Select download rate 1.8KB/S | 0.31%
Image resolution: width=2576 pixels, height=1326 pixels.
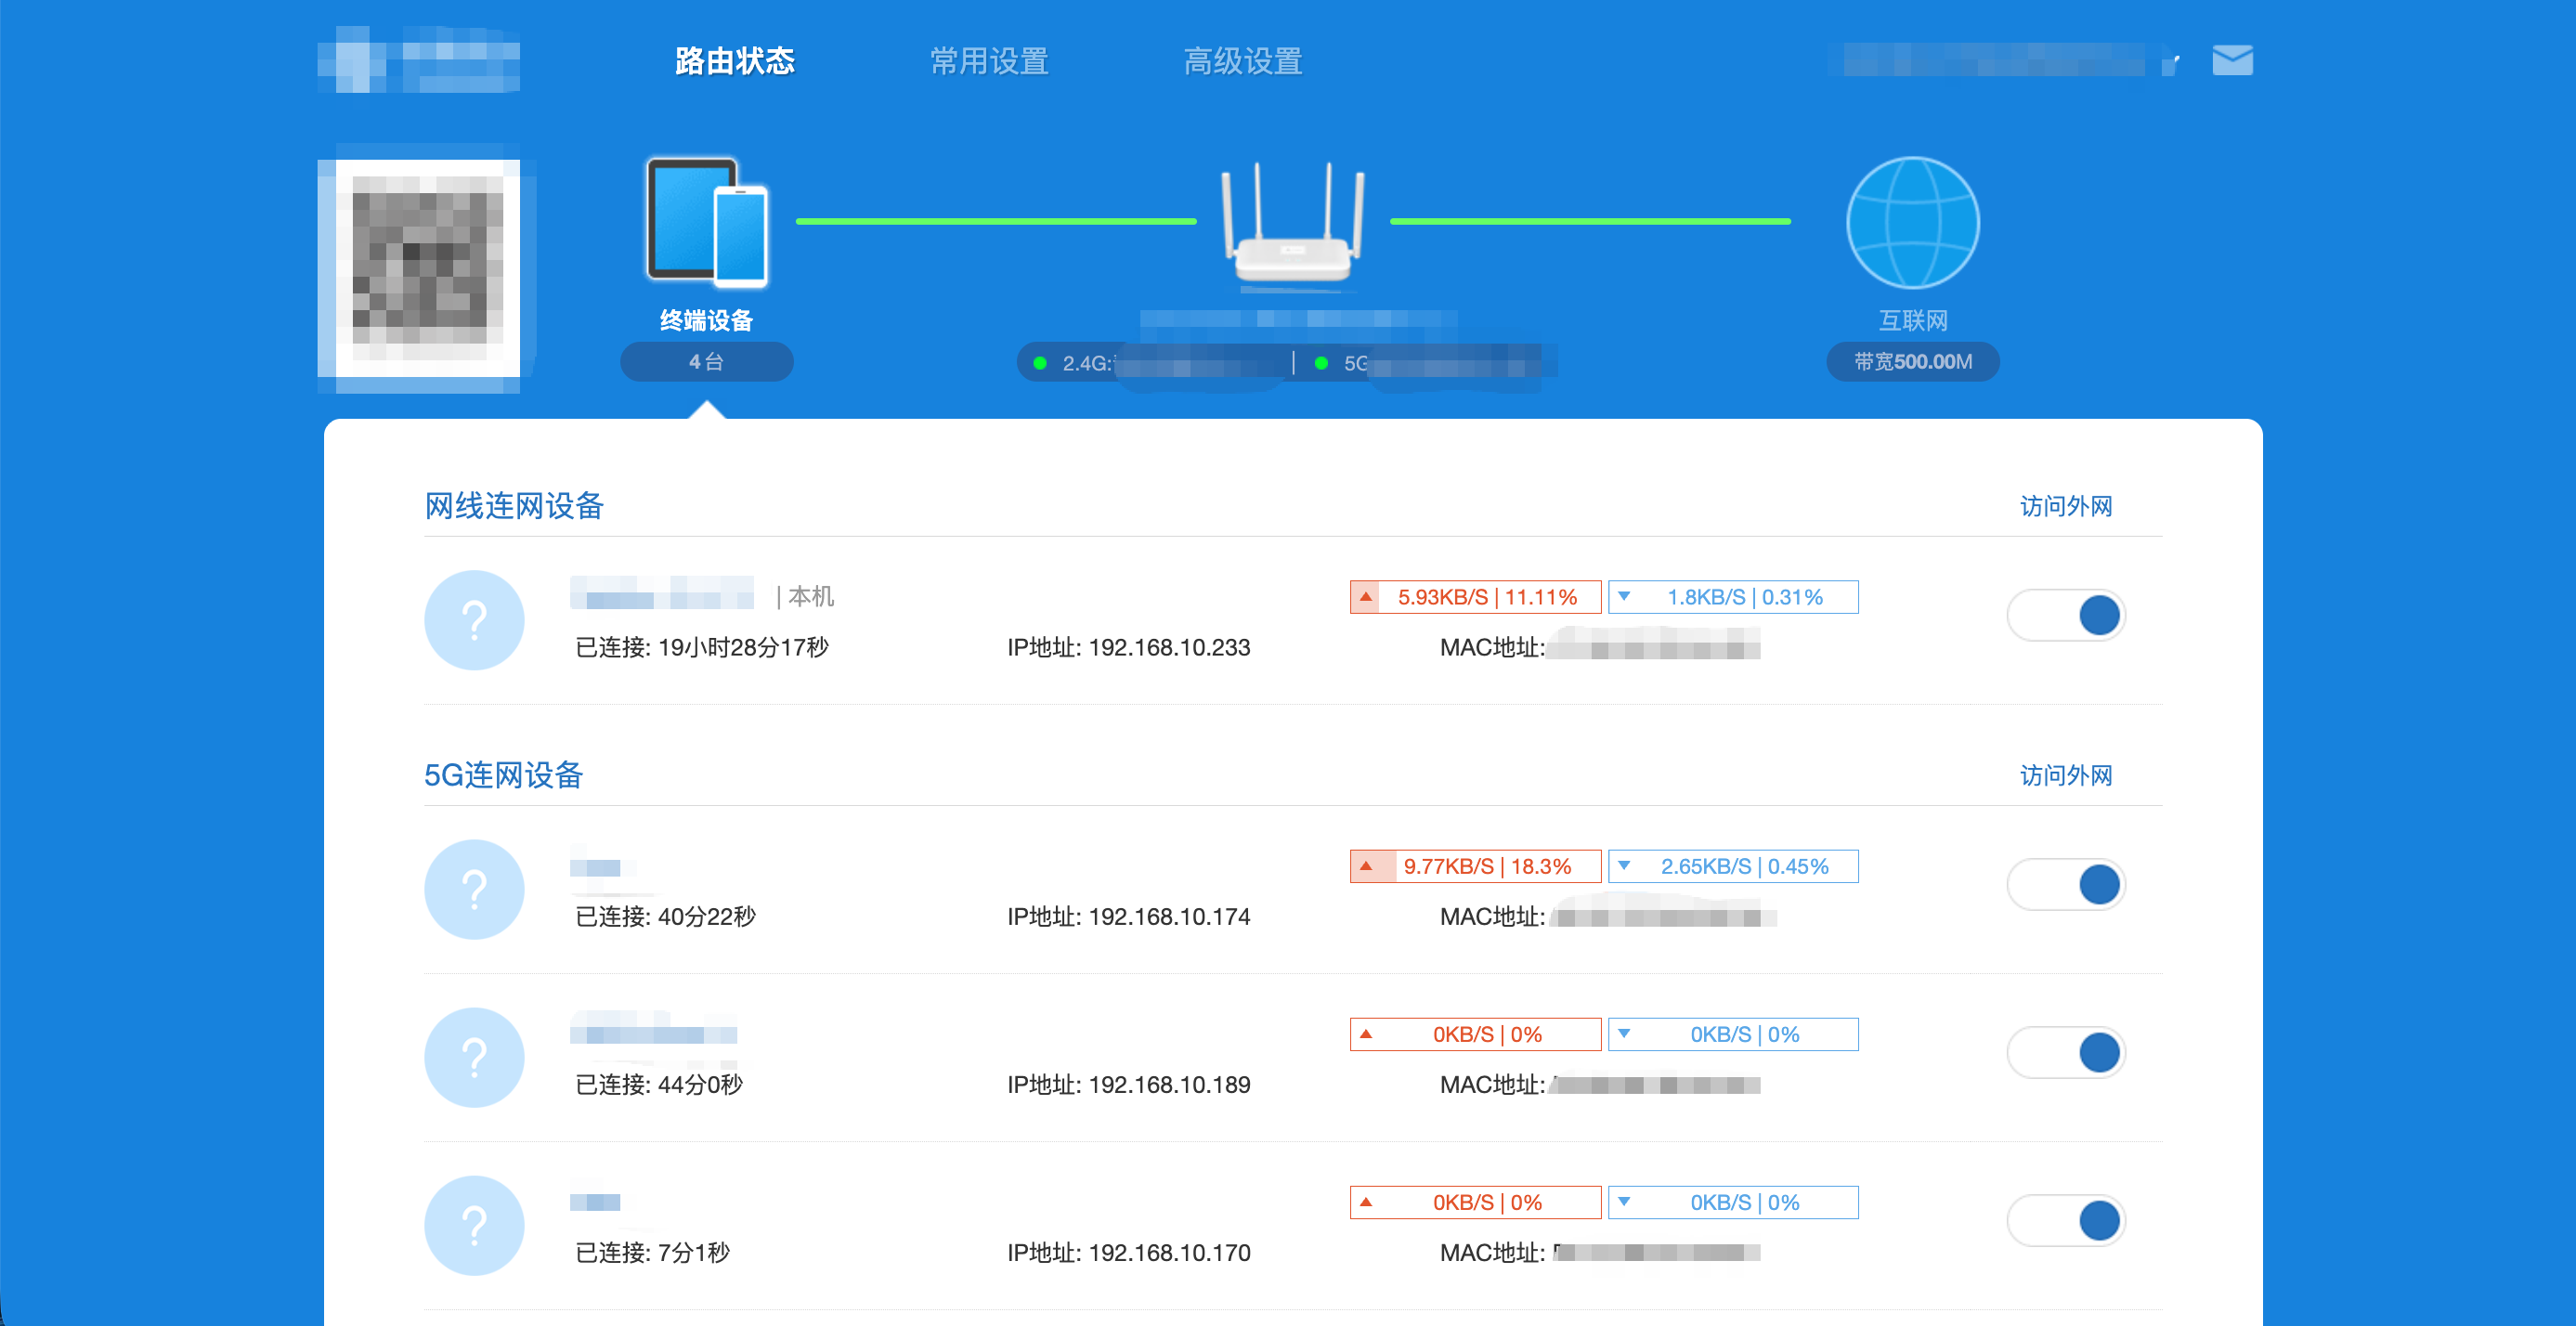[1733, 597]
